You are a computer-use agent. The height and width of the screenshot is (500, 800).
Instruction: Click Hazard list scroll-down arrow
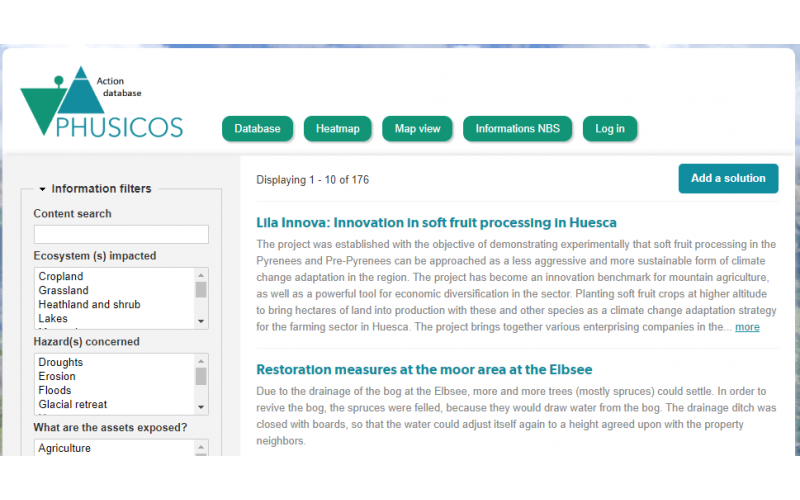tap(201, 407)
